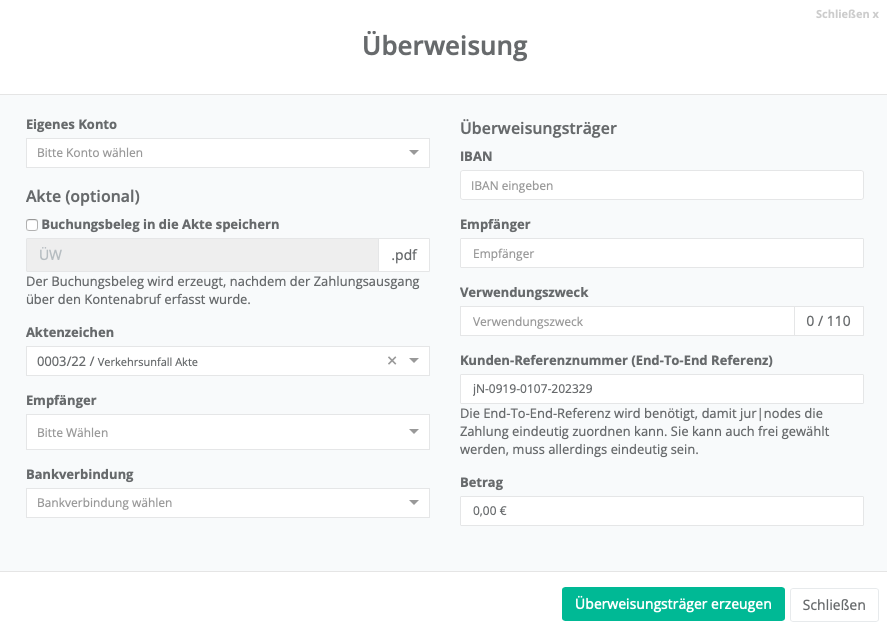Select the Kunden-Referenznummer input field
The width and height of the screenshot is (887, 633).
(661, 389)
